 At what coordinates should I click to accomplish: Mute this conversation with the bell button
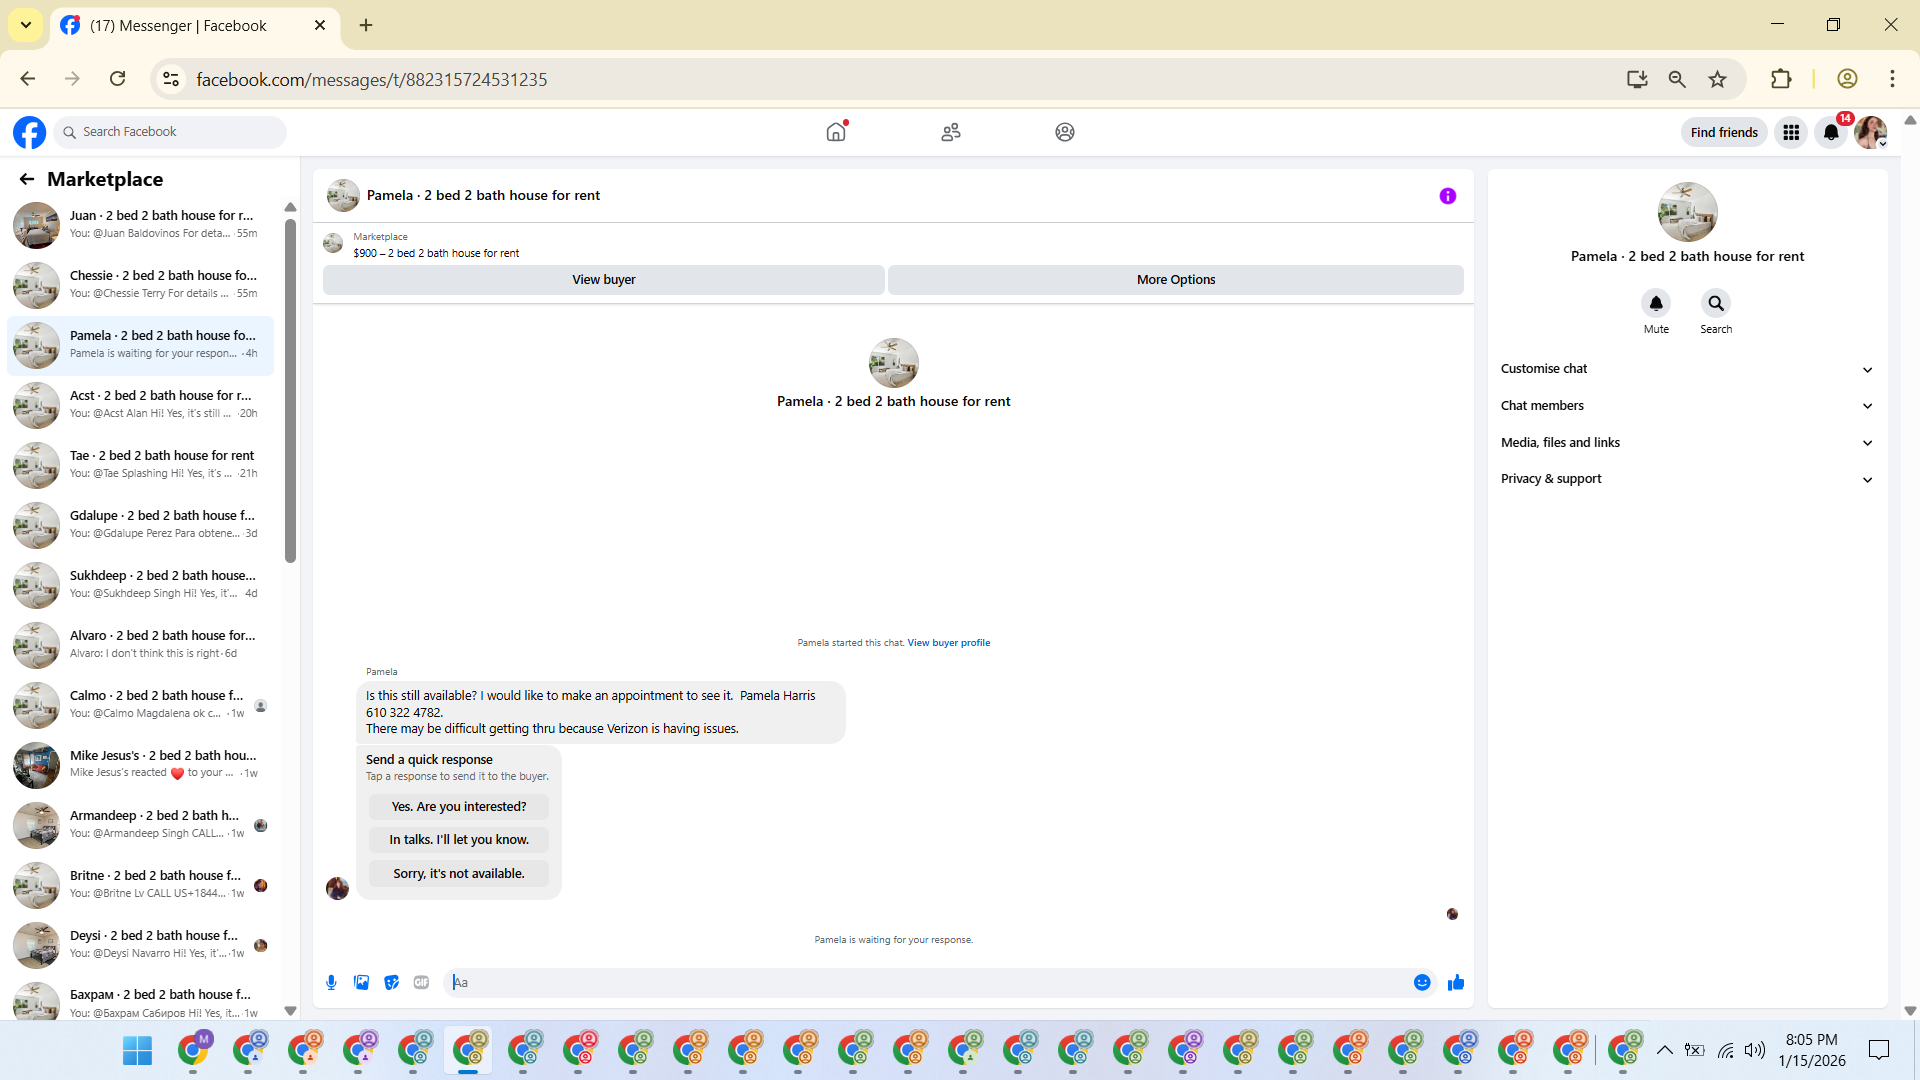coord(1656,303)
